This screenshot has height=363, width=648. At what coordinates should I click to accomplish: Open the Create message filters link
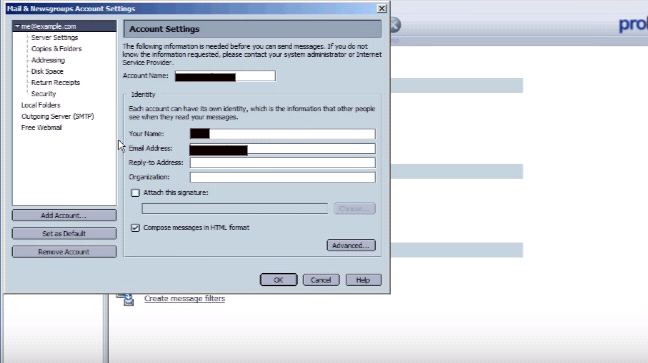[x=184, y=299]
